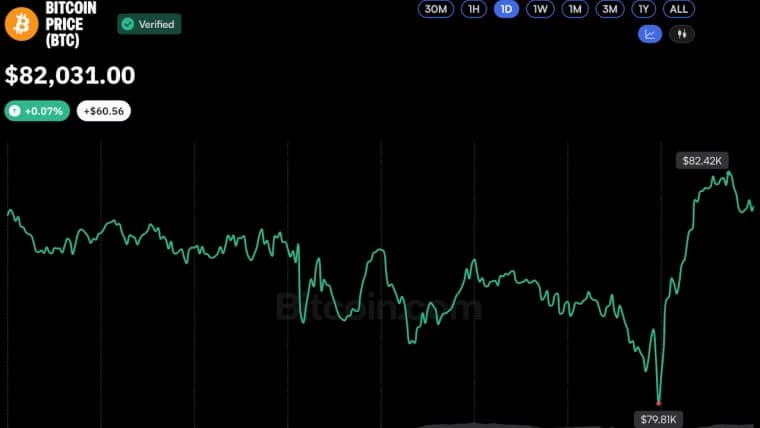Click the orange Bitcoin logo icon
Screen dimensions: 760x428
coord(21,24)
